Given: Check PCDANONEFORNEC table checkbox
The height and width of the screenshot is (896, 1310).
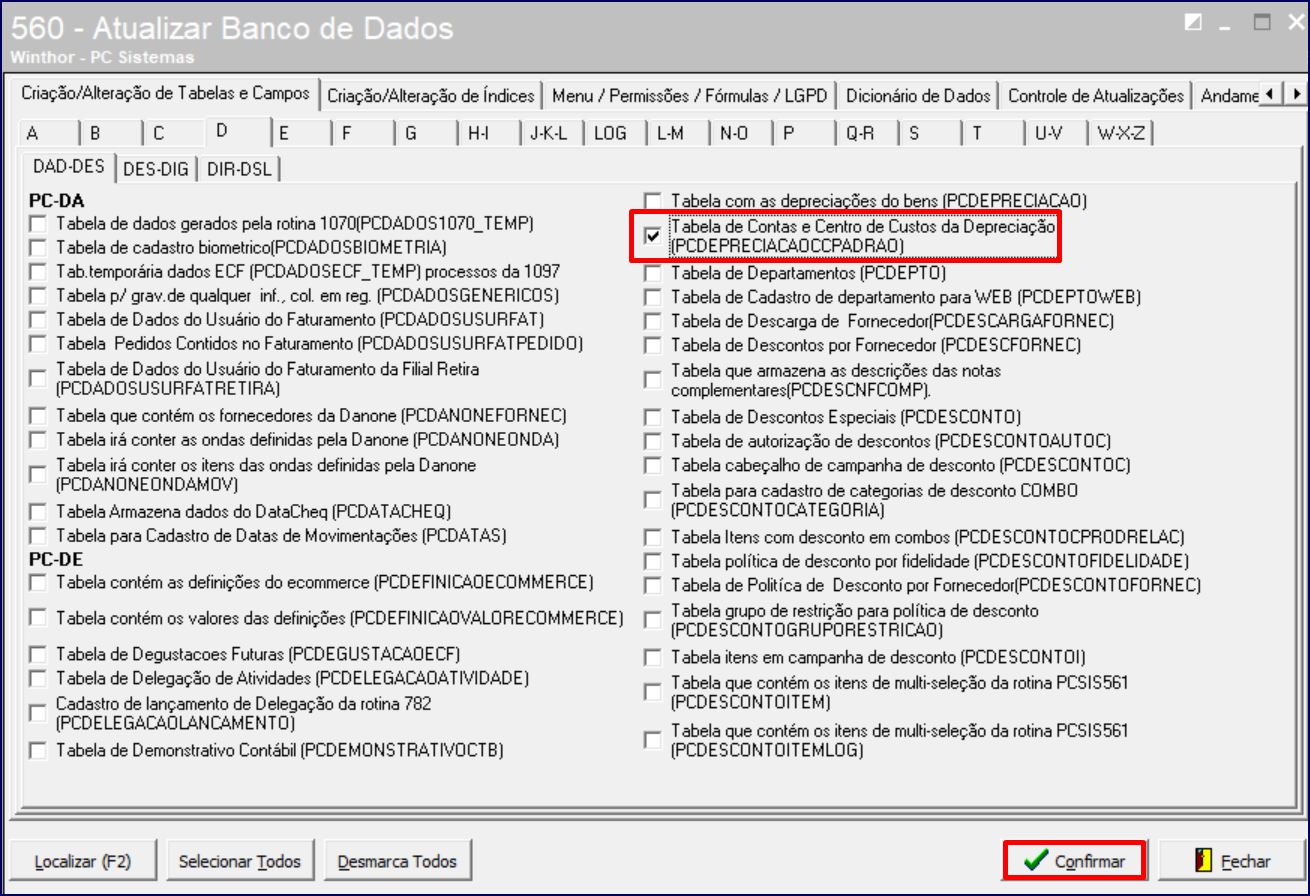Looking at the screenshot, I should pyautogui.click(x=38, y=415).
